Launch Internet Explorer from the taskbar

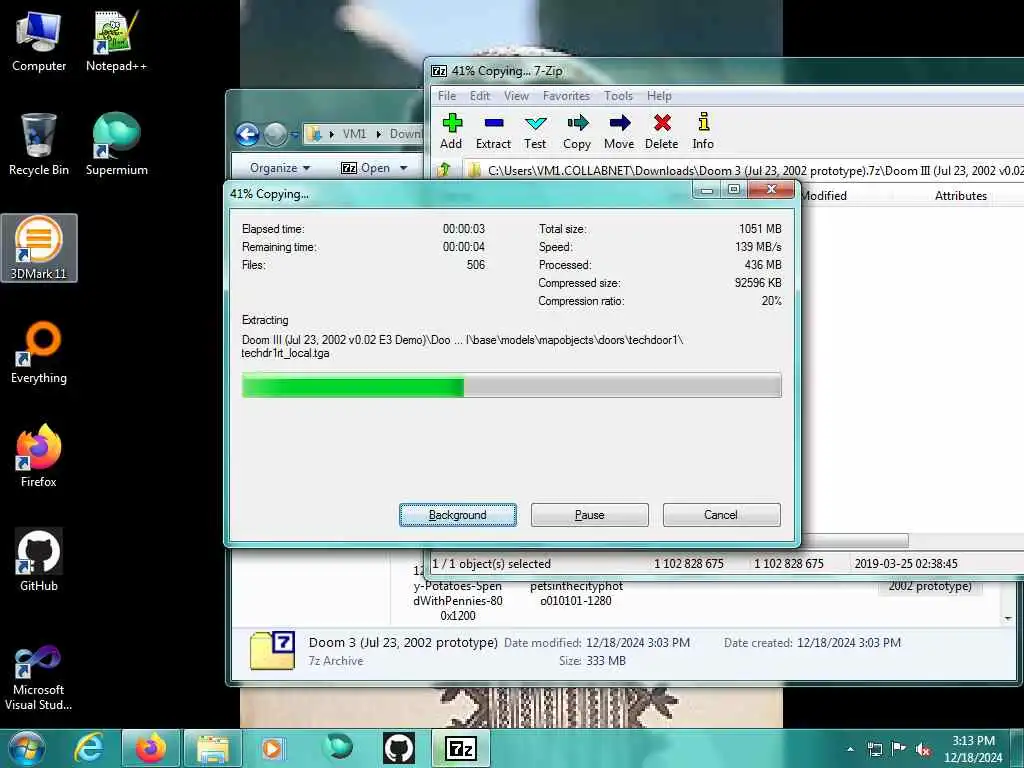[x=89, y=748]
